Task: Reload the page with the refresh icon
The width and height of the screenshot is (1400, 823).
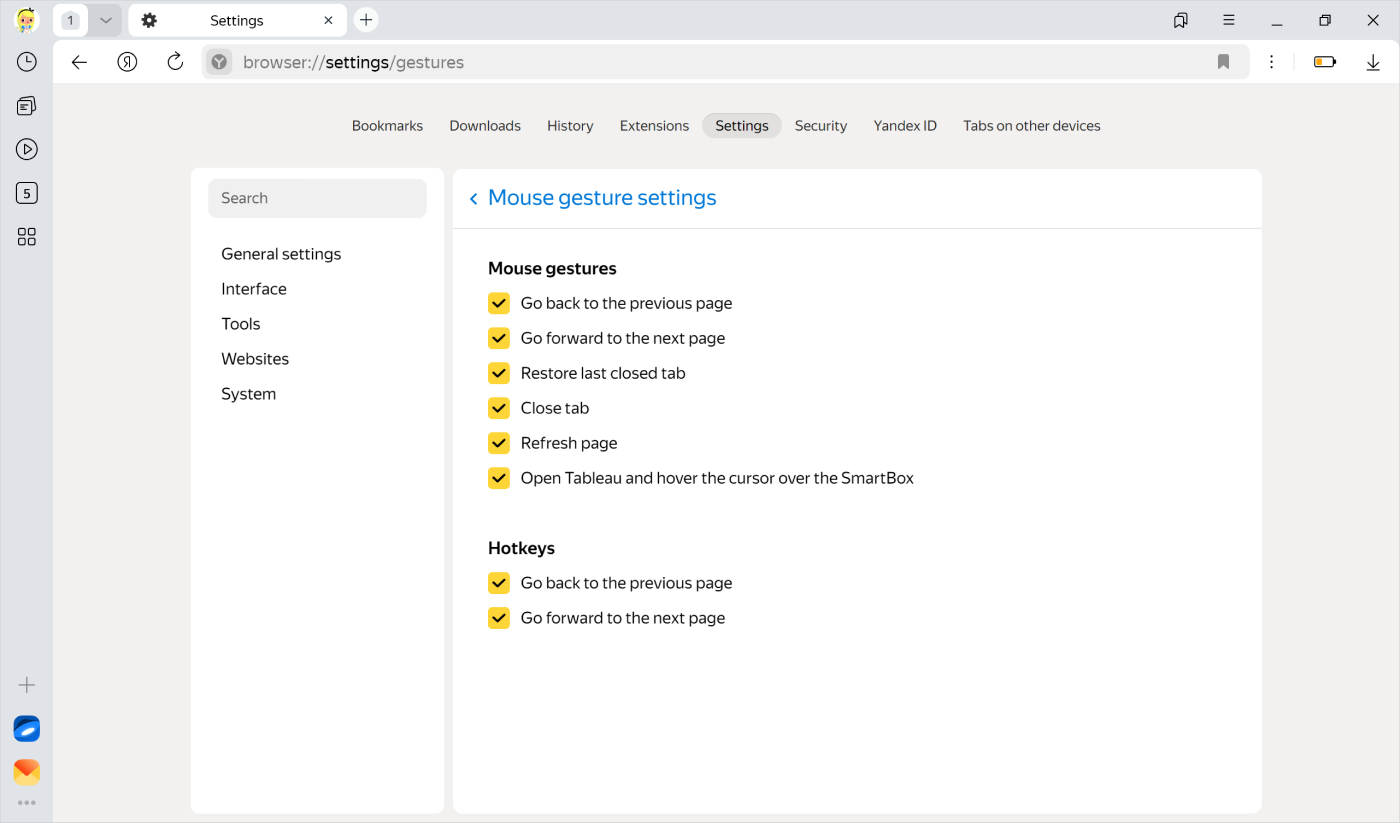Action: click(175, 62)
